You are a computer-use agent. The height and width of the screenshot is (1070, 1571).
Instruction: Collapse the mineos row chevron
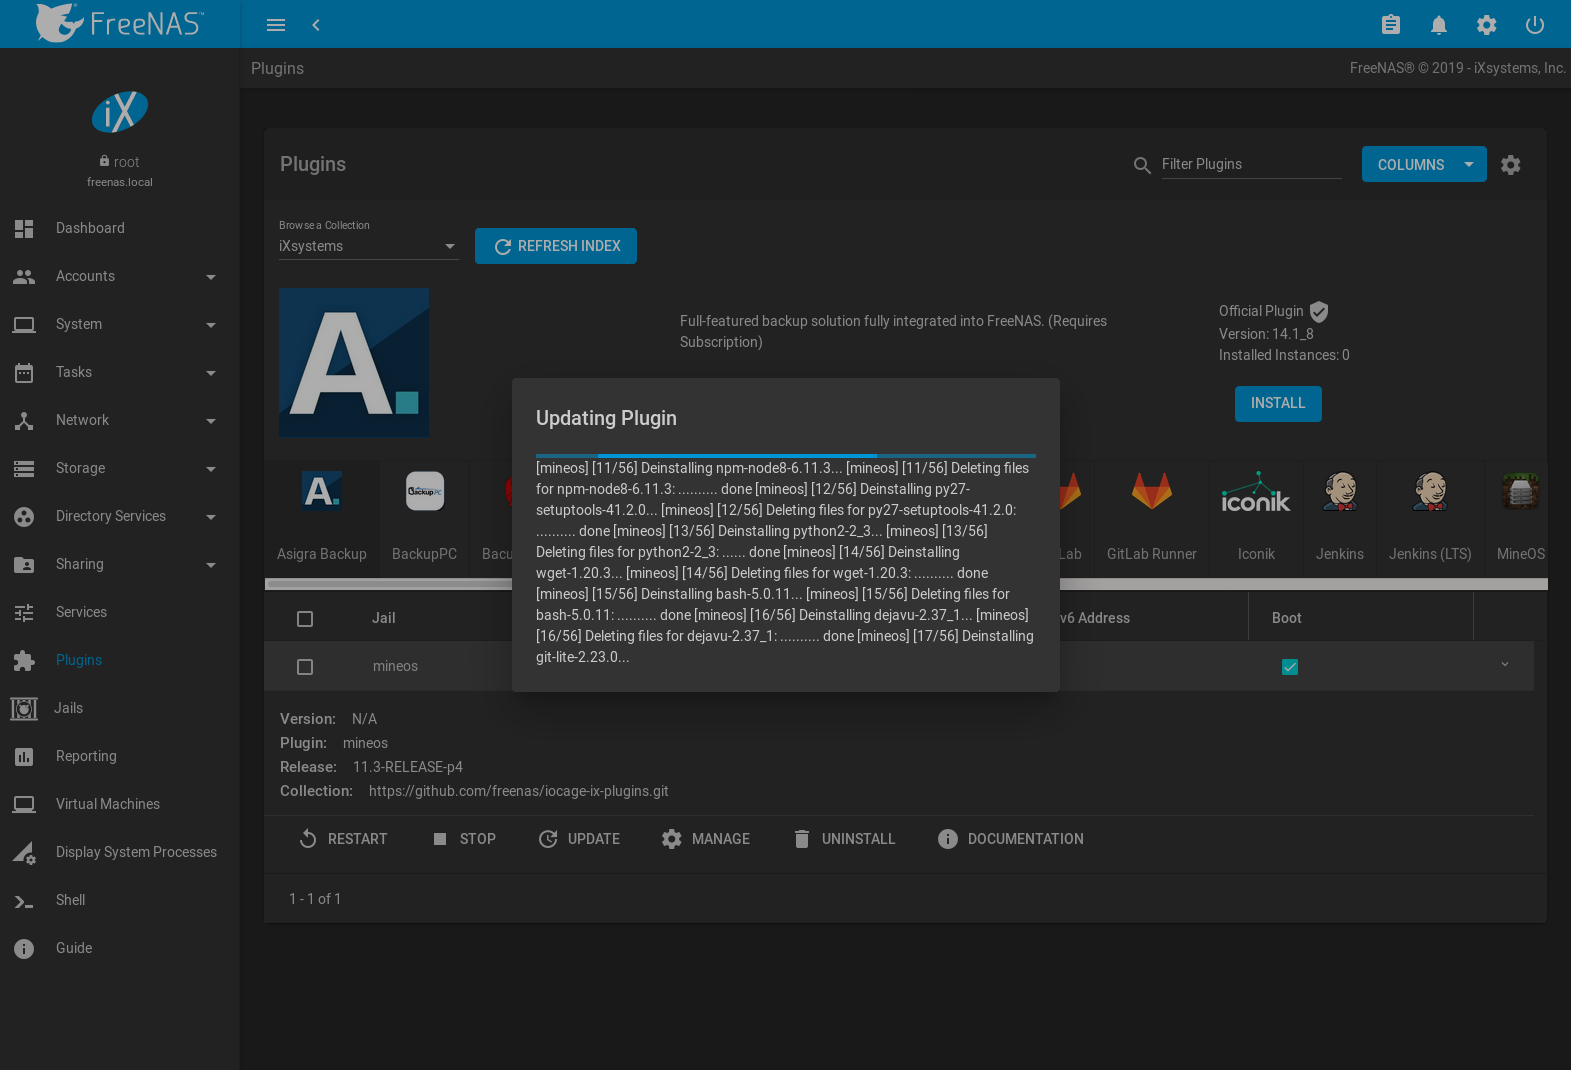coord(1505,665)
